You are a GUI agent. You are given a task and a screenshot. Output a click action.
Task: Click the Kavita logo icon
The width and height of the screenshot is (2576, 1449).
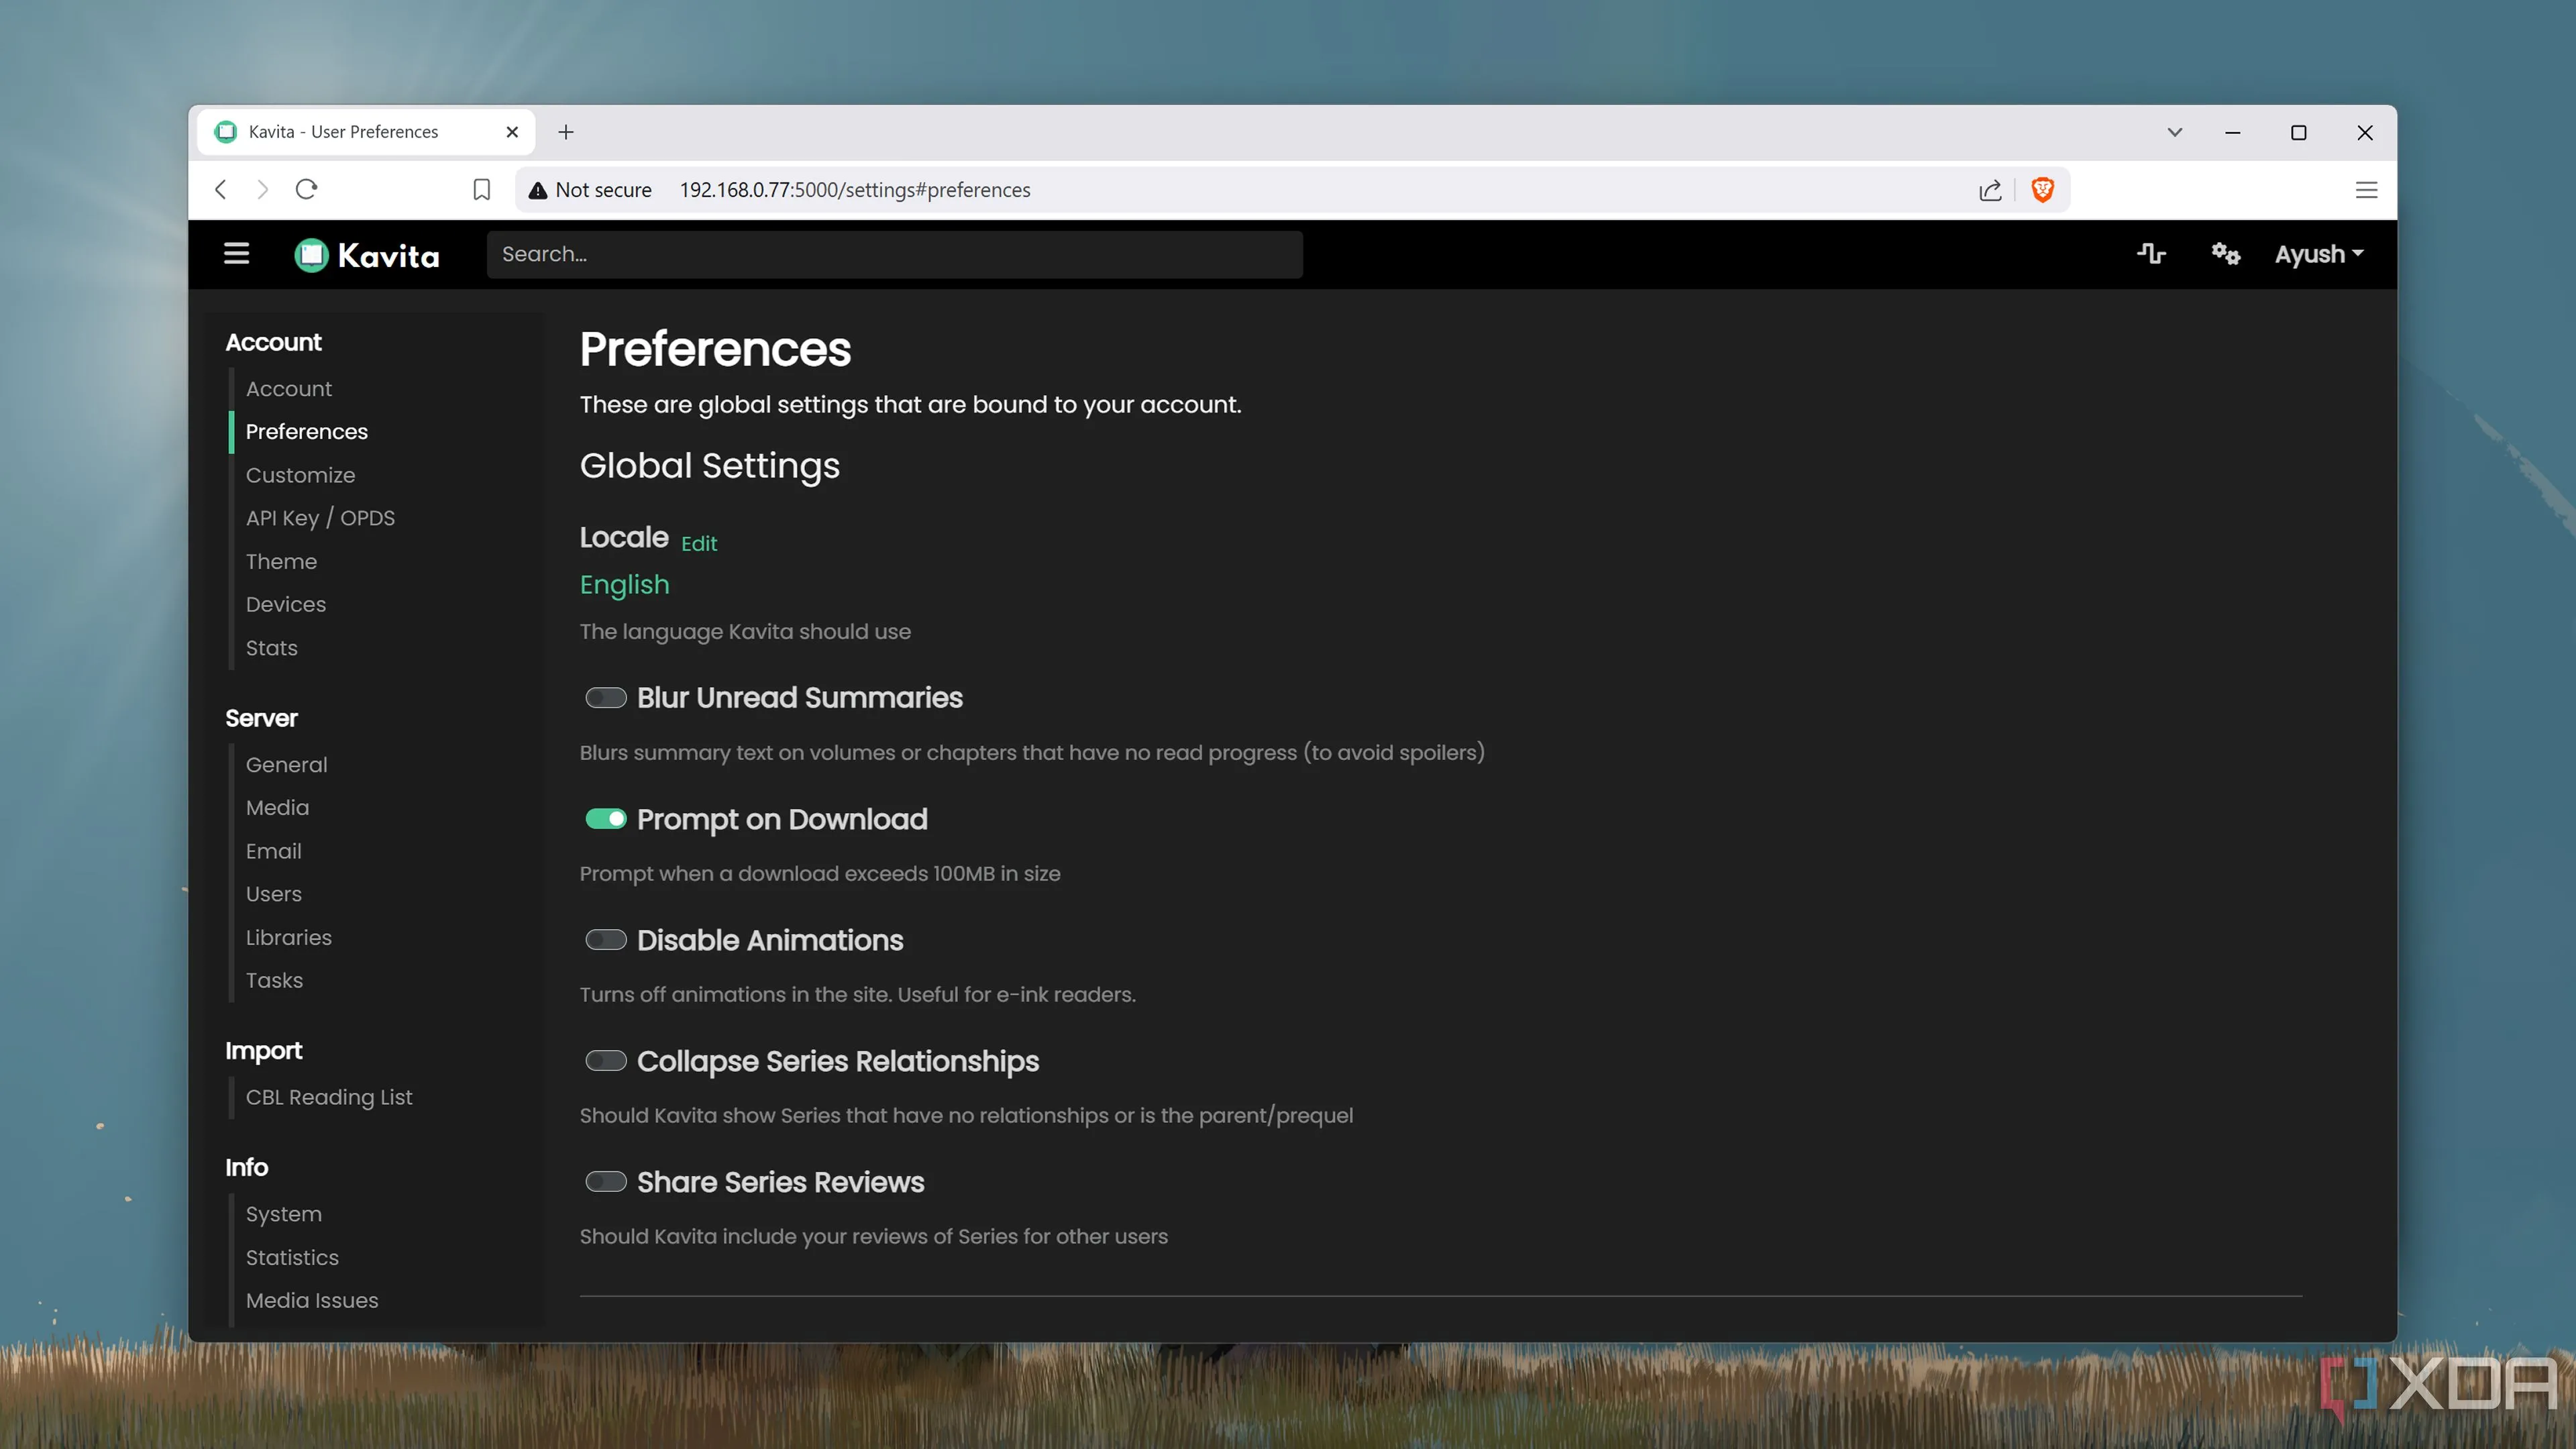311,255
